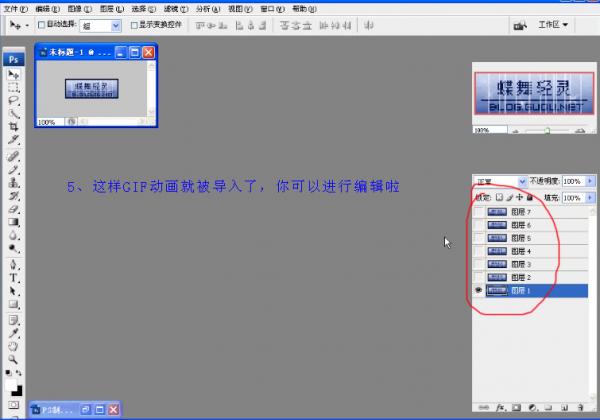Image resolution: width=600 pixels, height=420 pixels.
Task: Select the Brush tool
Action: point(13,169)
